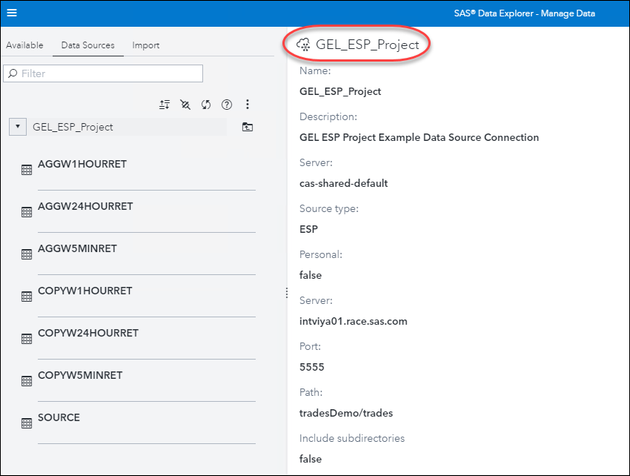Switch to the Available tab
630x476 pixels.
click(x=24, y=46)
